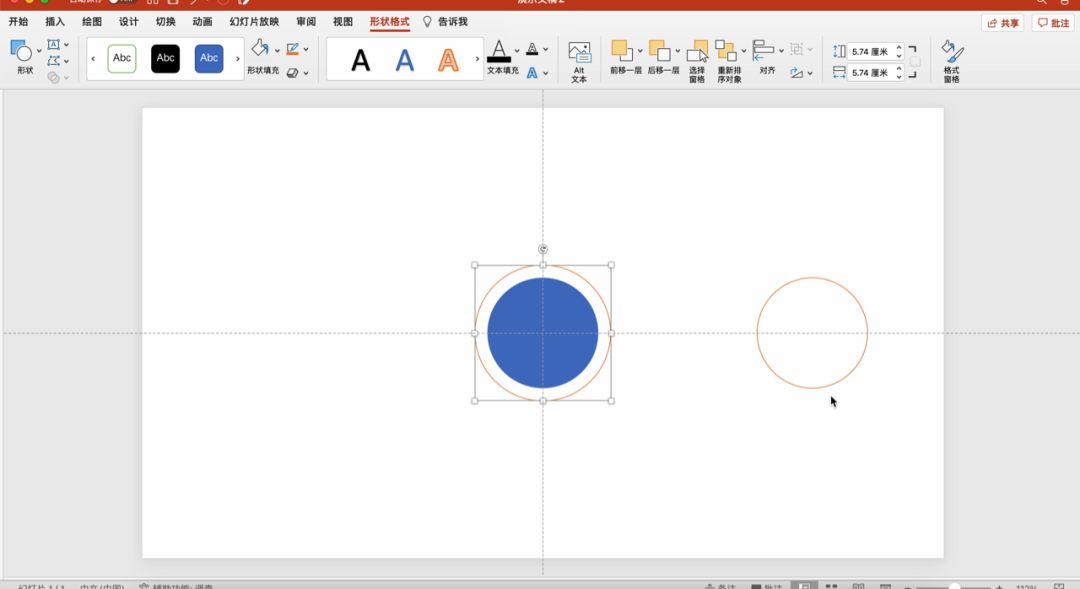Switch to the 动画 tab

(x=202, y=21)
